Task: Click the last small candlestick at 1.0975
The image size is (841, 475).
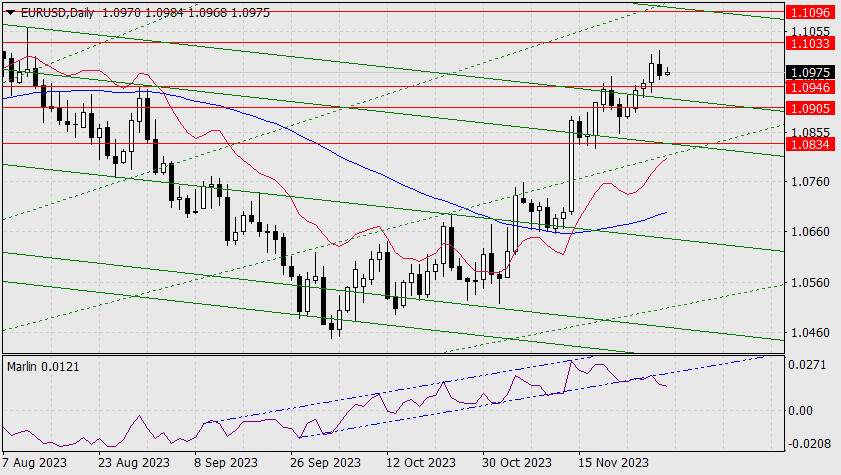Action: [667, 73]
